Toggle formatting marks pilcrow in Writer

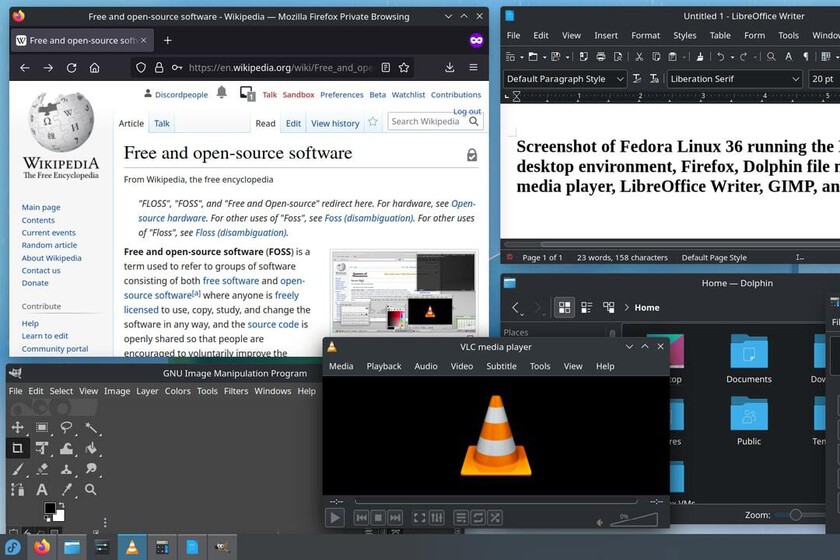click(x=806, y=56)
